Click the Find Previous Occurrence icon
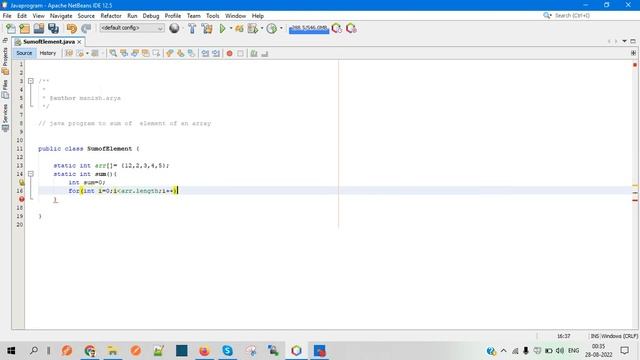The width and height of the screenshot is (640, 360). tap(124, 53)
